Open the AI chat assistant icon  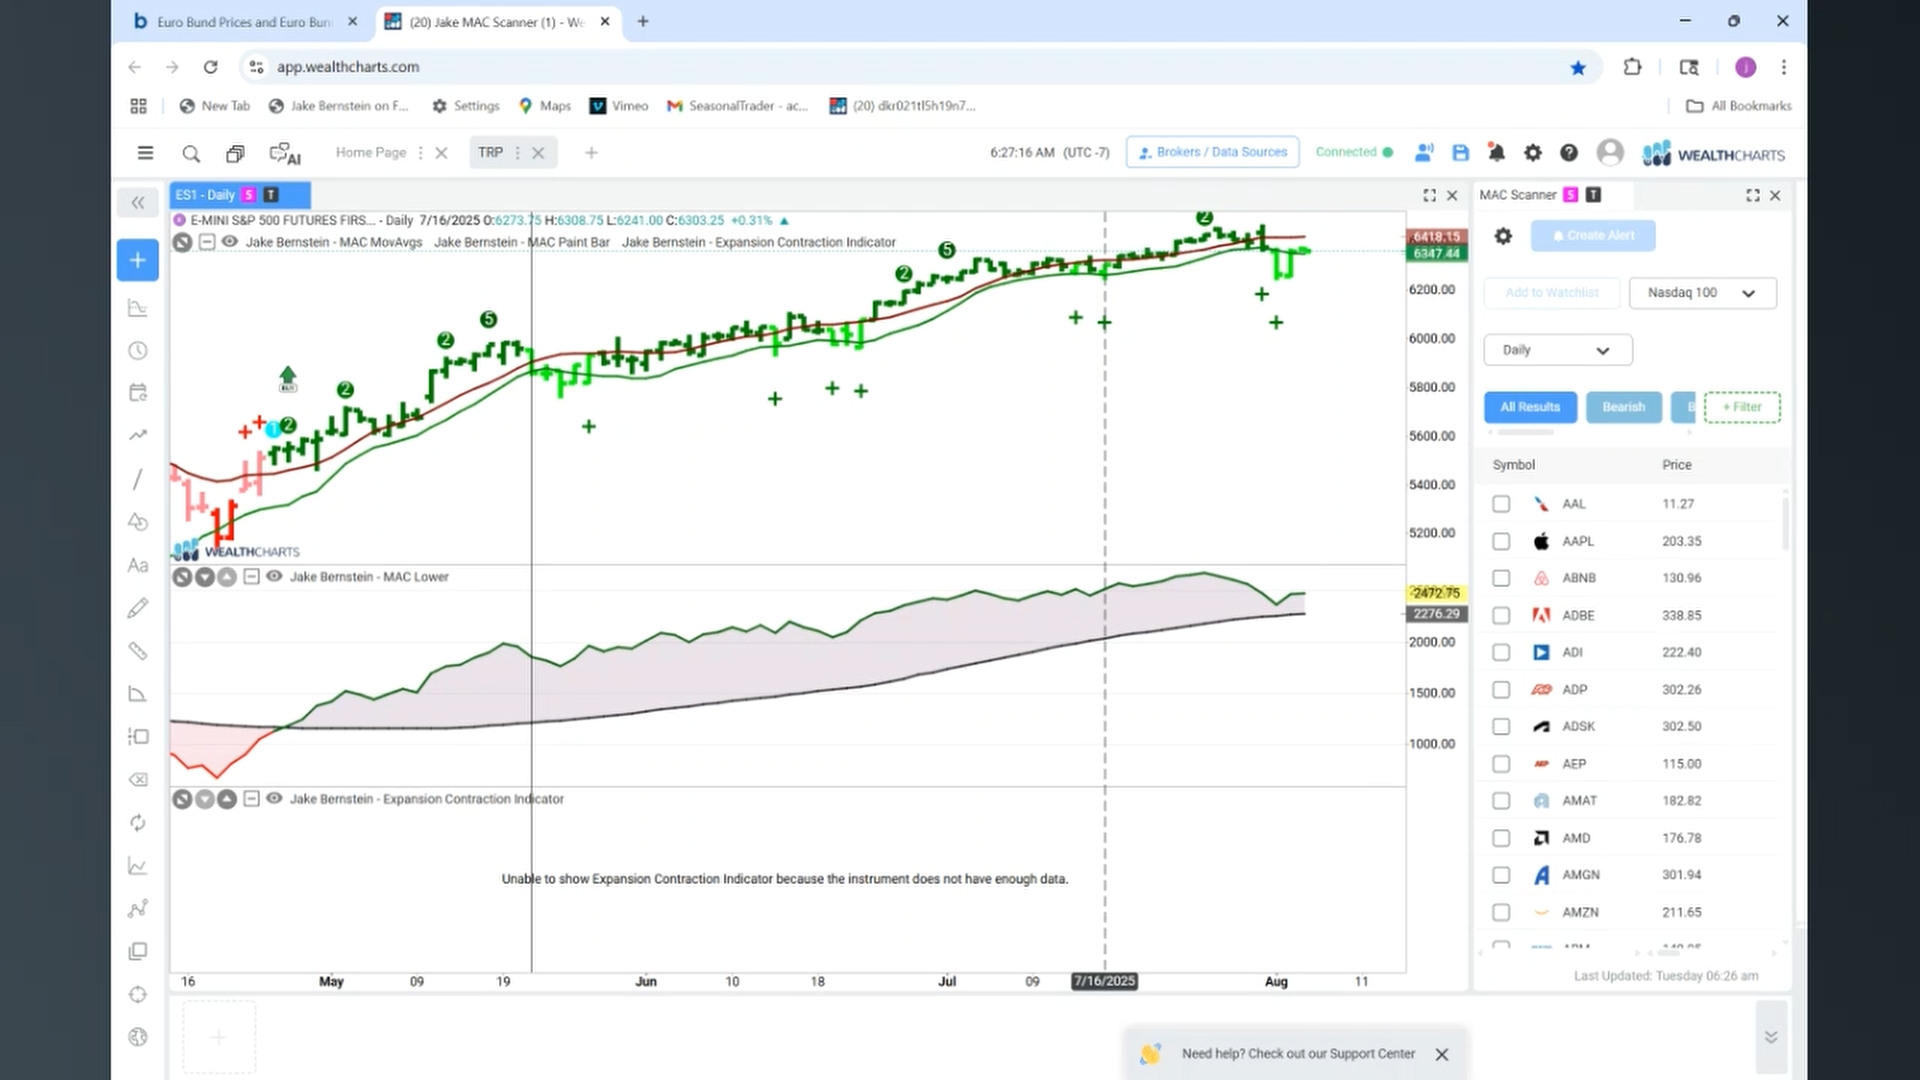(x=285, y=153)
